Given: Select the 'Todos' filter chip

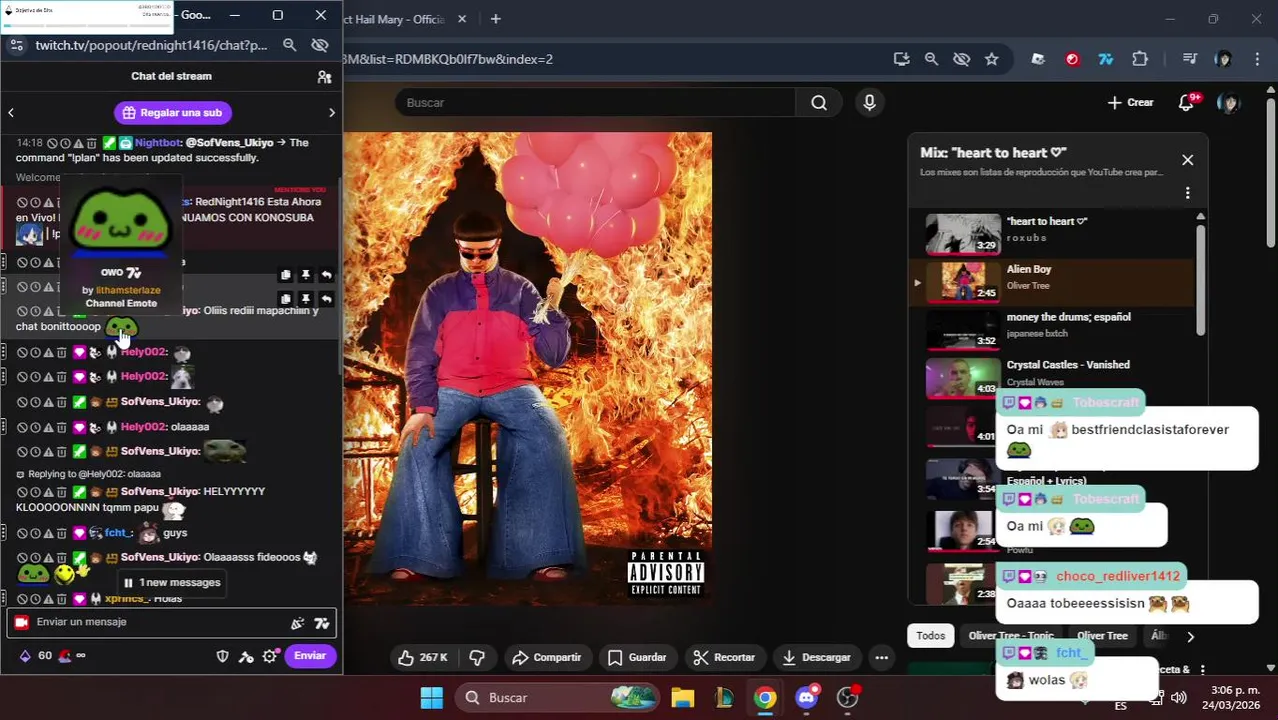Looking at the screenshot, I should click(x=930, y=636).
